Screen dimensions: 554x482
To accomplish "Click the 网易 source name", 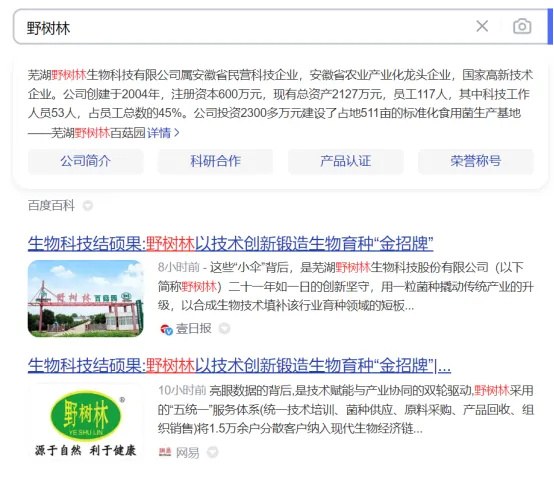I will click(188, 452).
